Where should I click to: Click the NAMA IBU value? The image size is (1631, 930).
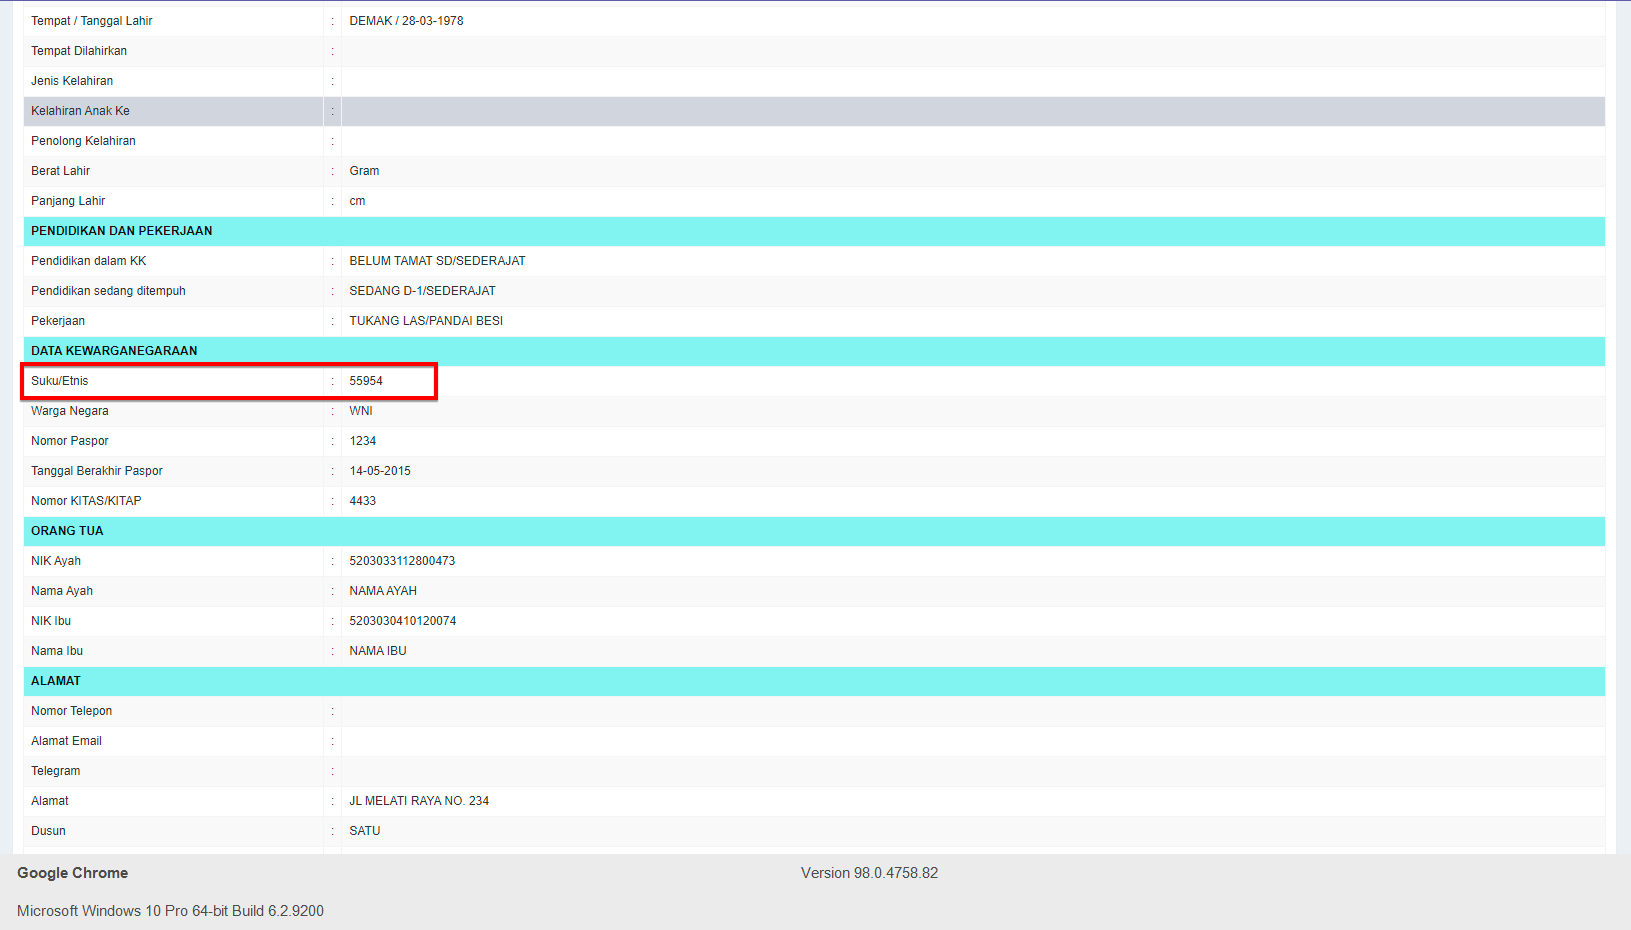[x=376, y=650]
